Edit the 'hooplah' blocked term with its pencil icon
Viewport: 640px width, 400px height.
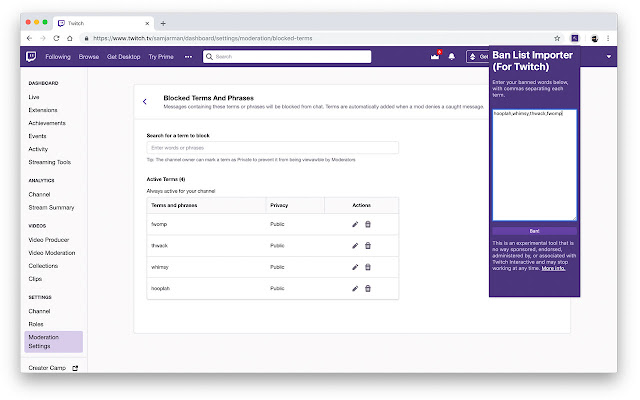coord(355,289)
